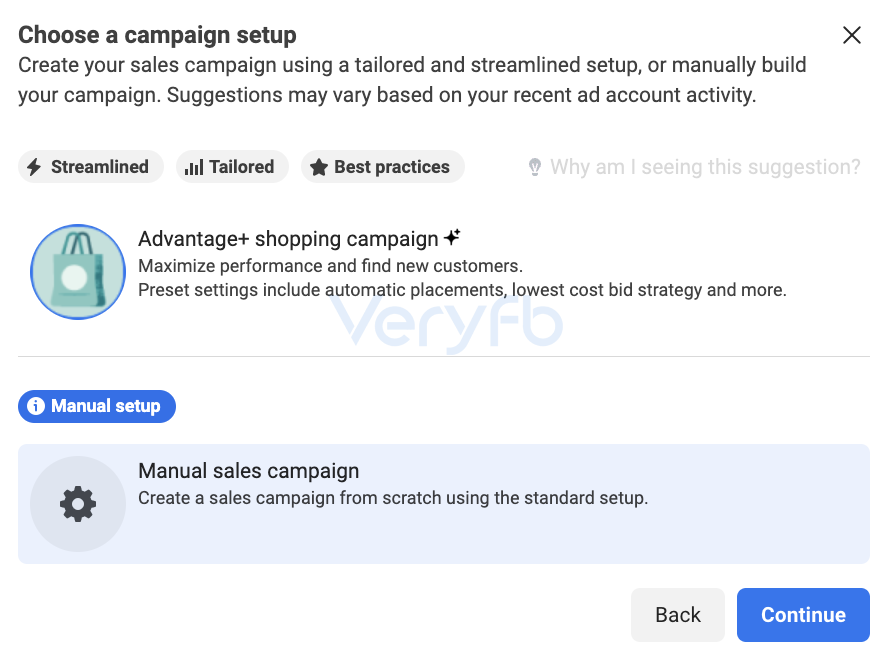Screen dimensions: 890x650
Task: Click the Best practices tag pill
Action: 383,167
